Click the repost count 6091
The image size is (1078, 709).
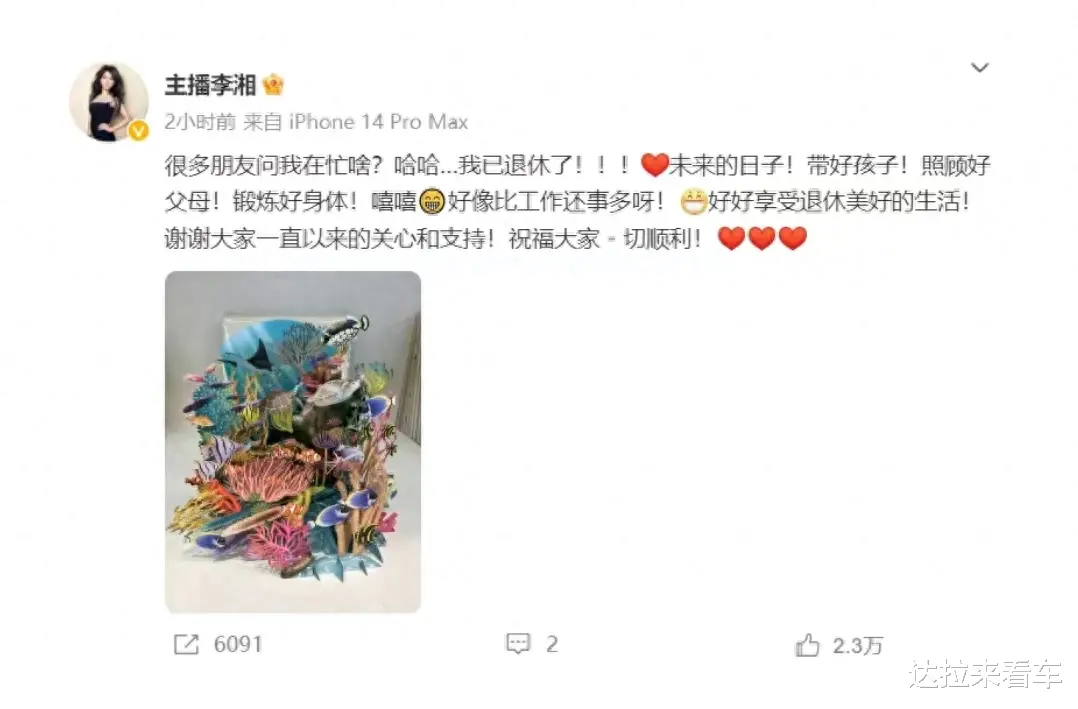tap(238, 644)
